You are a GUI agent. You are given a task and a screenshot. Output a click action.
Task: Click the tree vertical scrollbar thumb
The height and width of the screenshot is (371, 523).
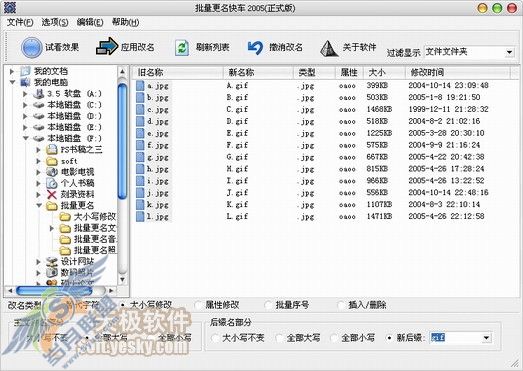point(122,141)
